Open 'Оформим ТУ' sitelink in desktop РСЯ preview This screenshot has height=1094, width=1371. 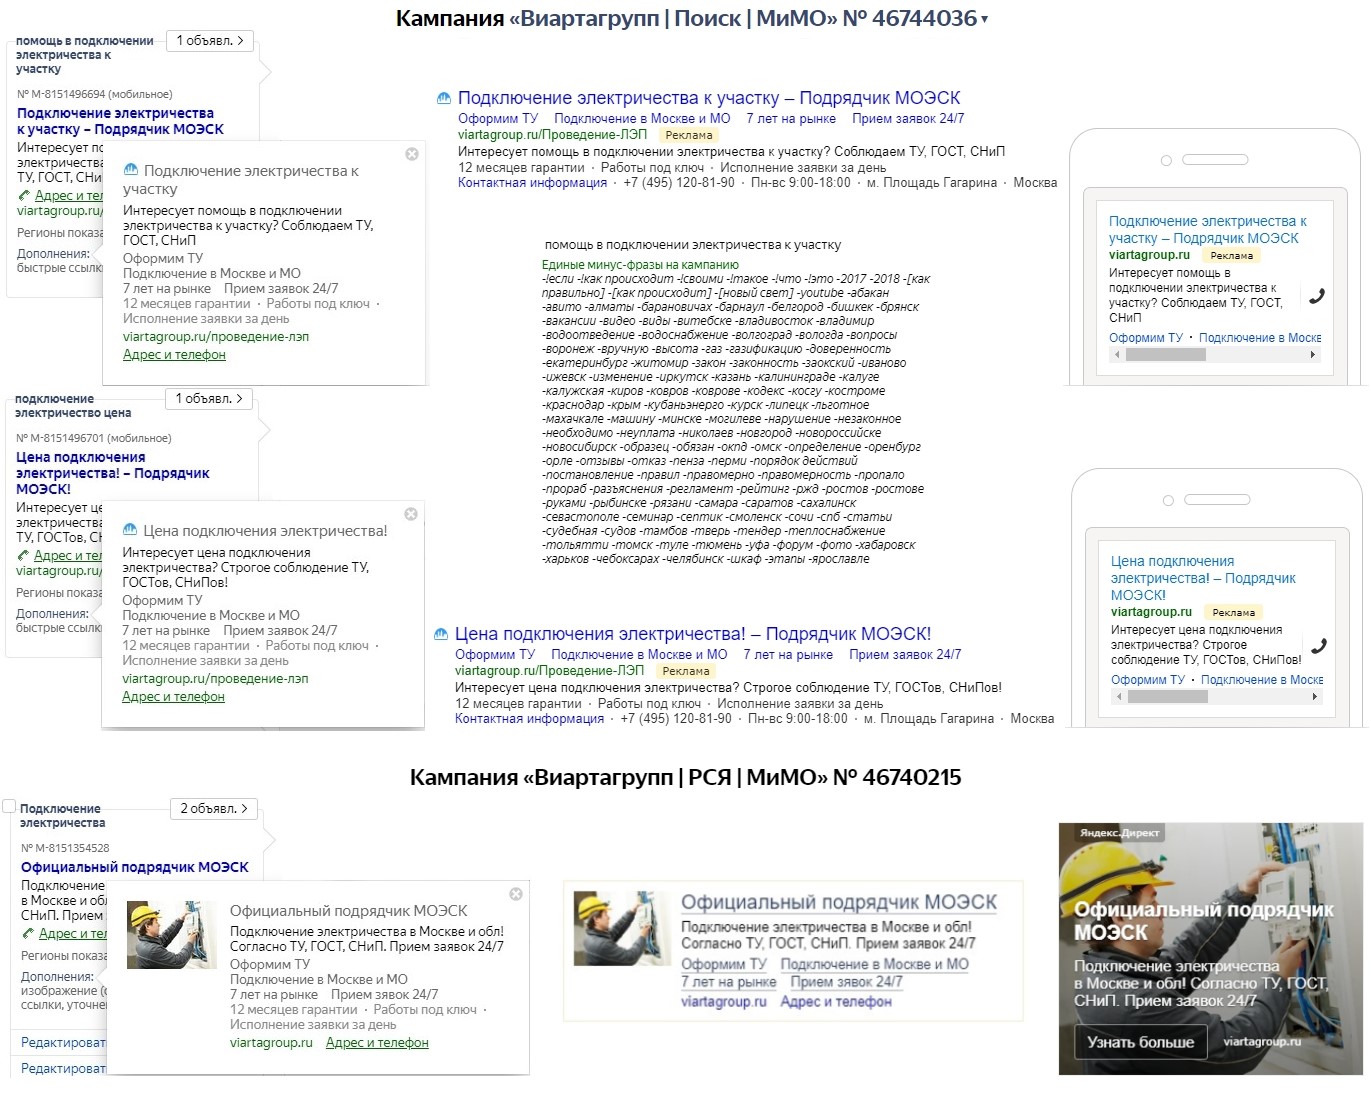click(724, 965)
